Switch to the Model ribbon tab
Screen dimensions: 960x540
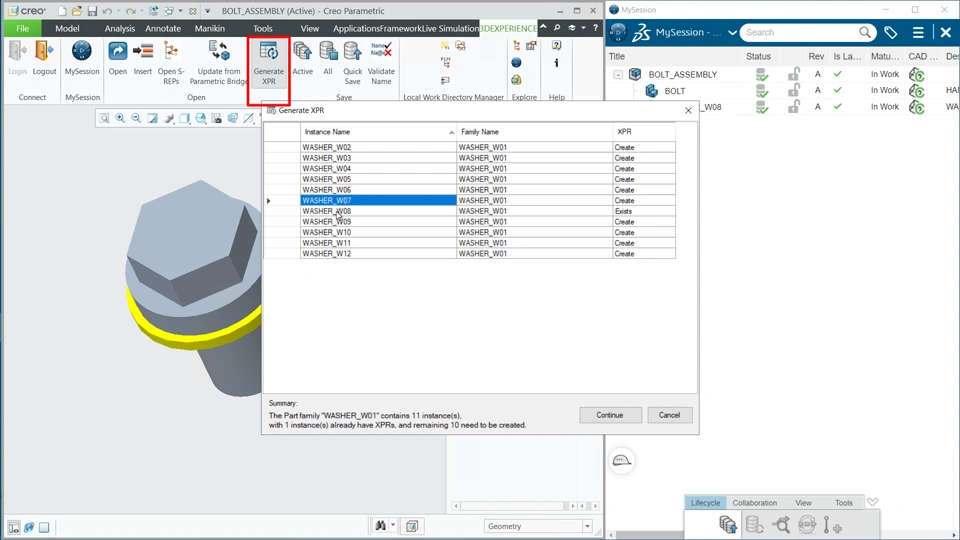coord(67,28)
